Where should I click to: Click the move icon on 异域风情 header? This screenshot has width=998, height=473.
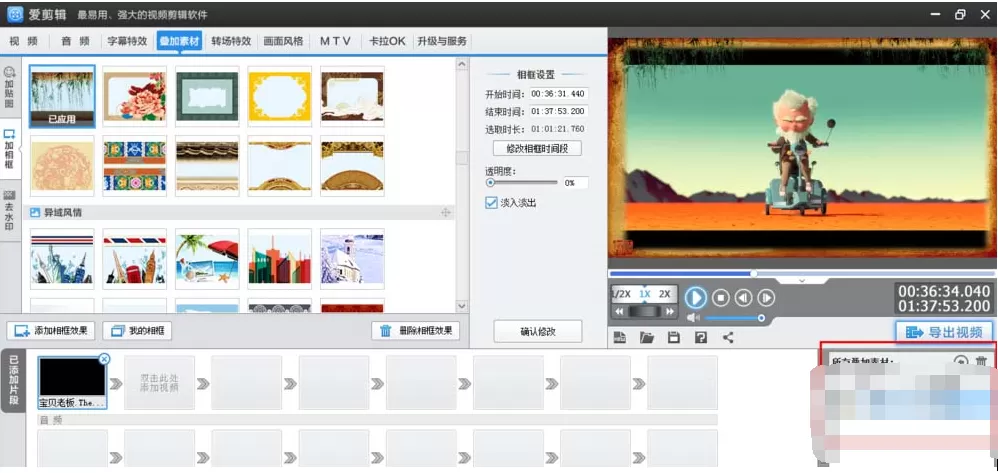(446, 213)
